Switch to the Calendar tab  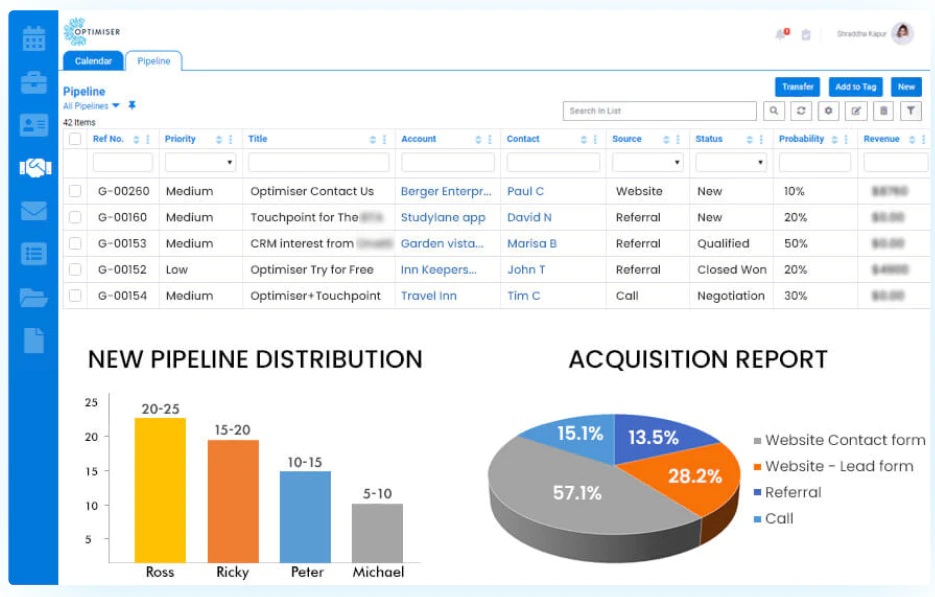point(93,61)
